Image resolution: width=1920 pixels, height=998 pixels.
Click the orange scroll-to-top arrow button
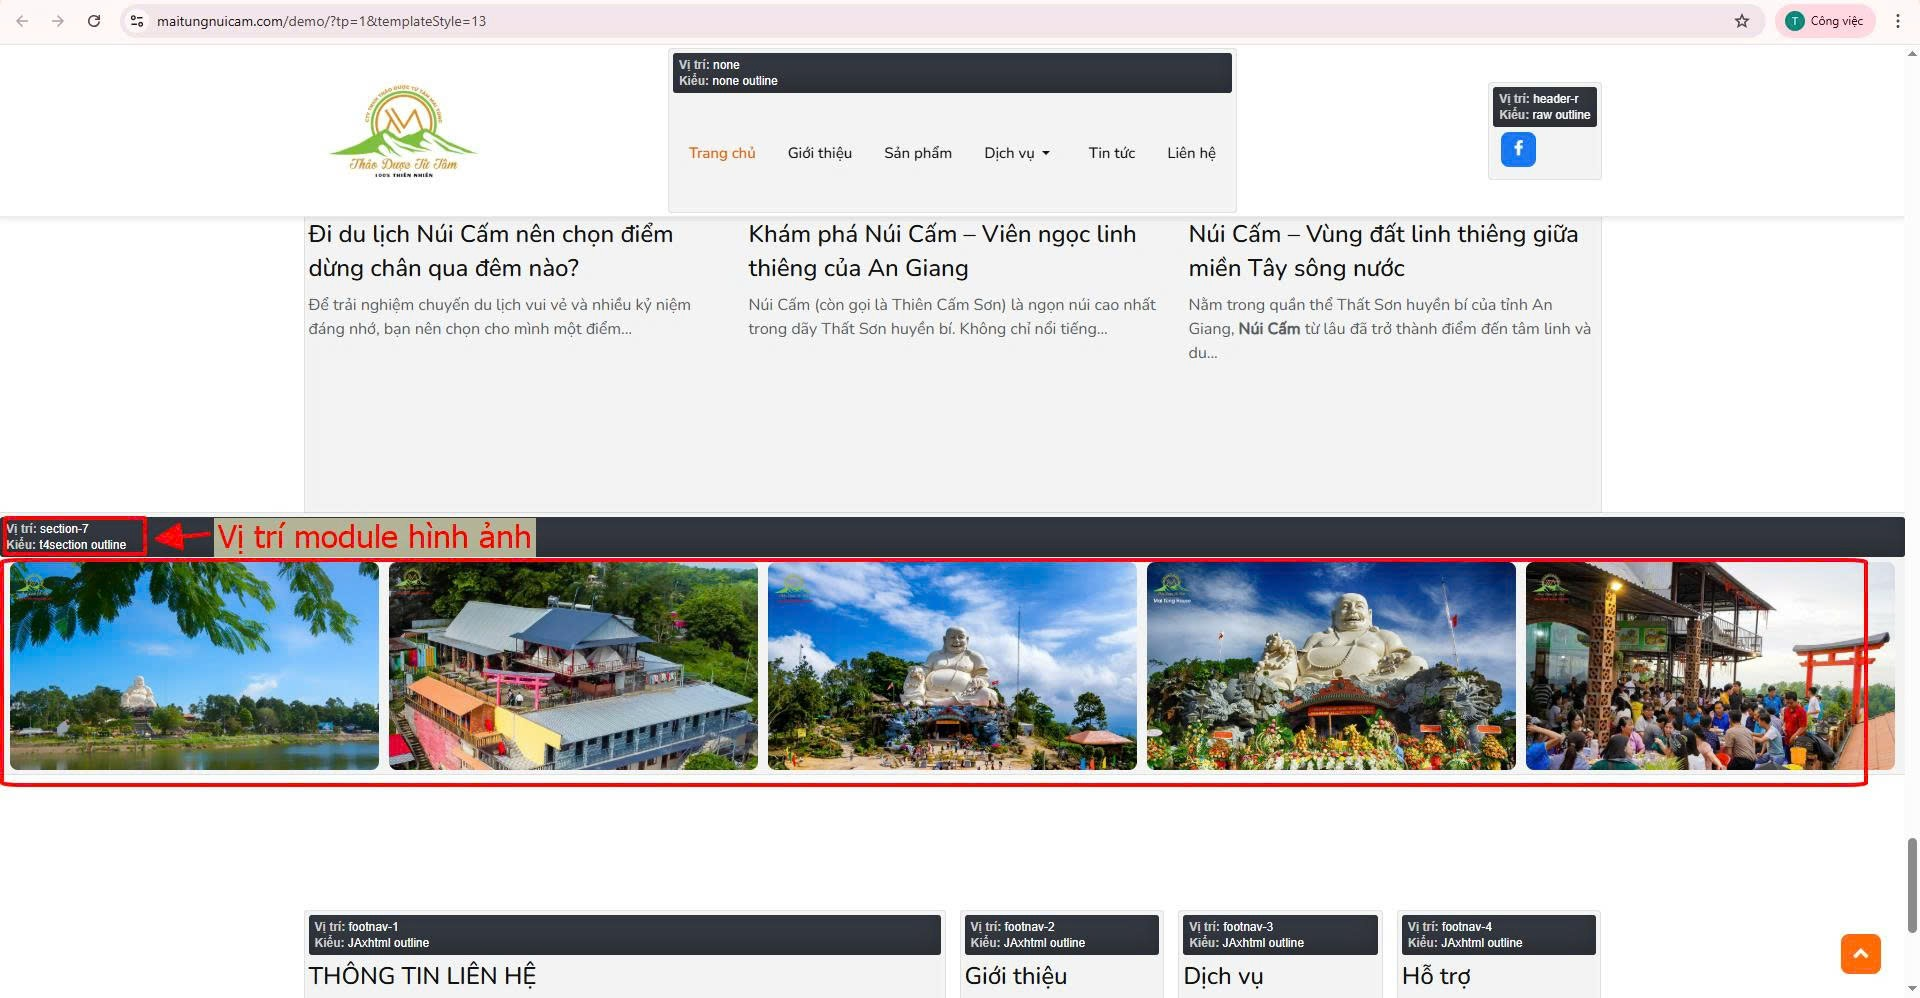pos(1860,953)
